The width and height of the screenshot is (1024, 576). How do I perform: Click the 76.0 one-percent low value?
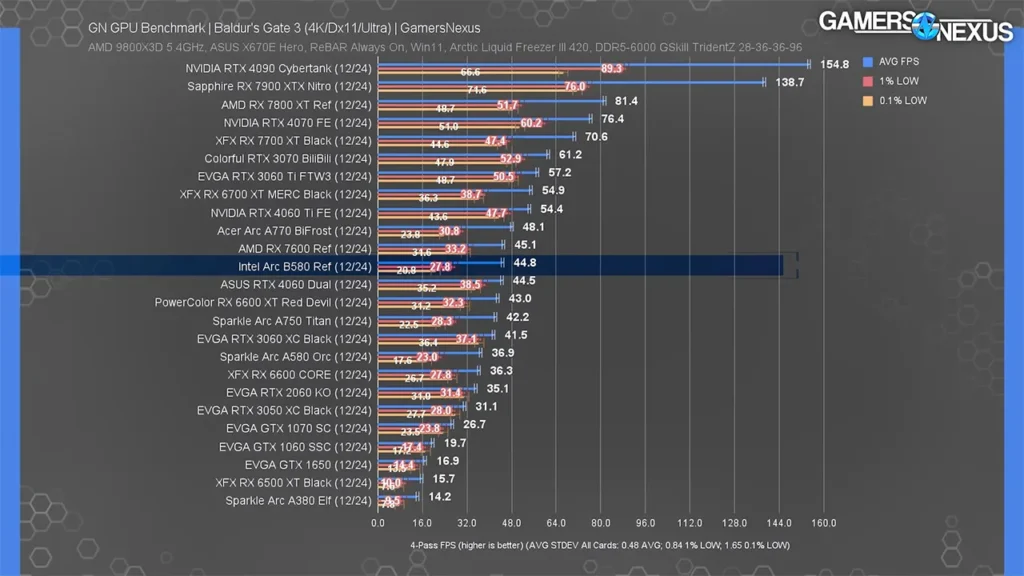coord(575,86)
